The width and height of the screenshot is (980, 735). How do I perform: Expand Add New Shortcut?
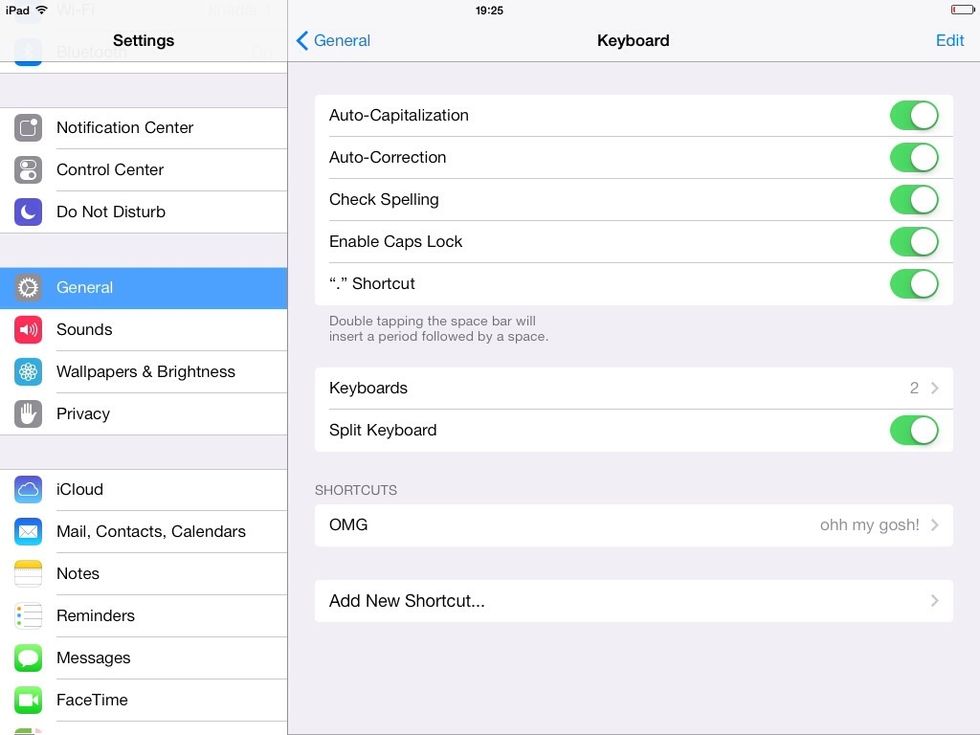click(x=633, y=601)
